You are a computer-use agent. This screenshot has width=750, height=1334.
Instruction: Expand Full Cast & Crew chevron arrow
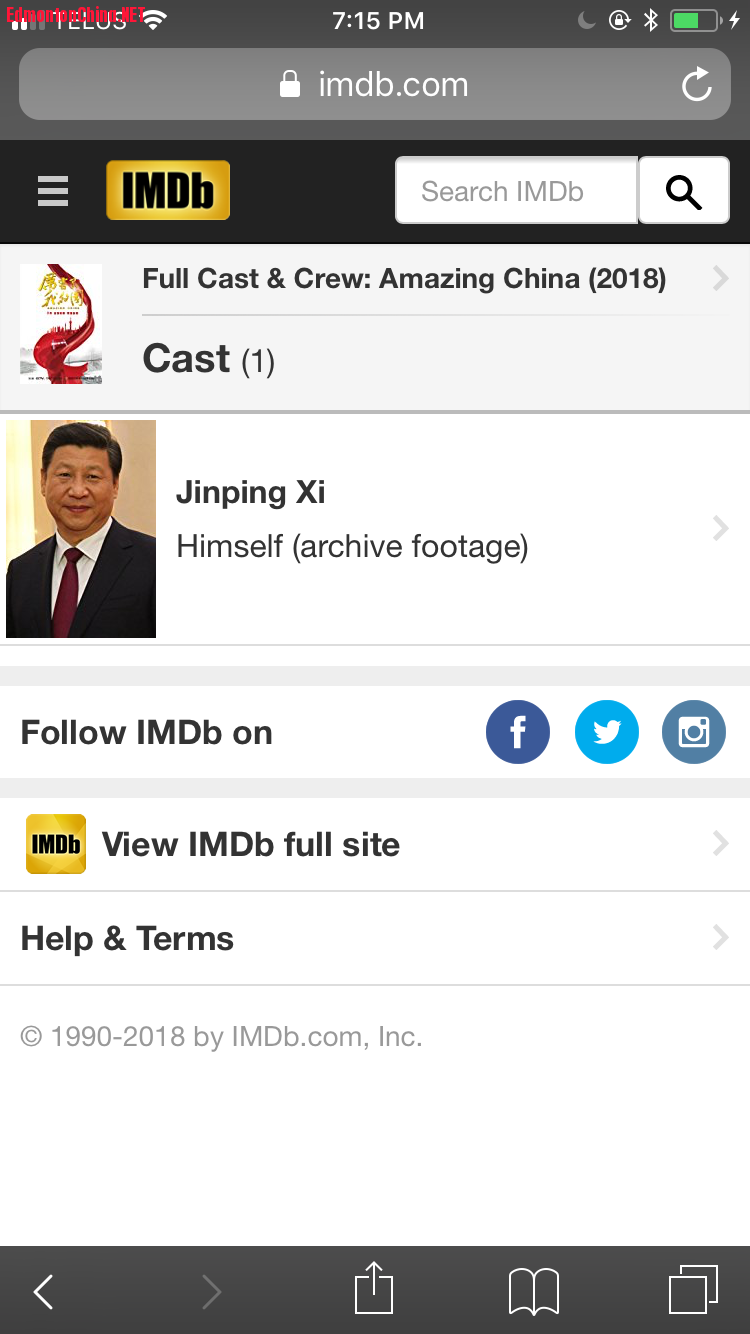(x=720, y=278)
